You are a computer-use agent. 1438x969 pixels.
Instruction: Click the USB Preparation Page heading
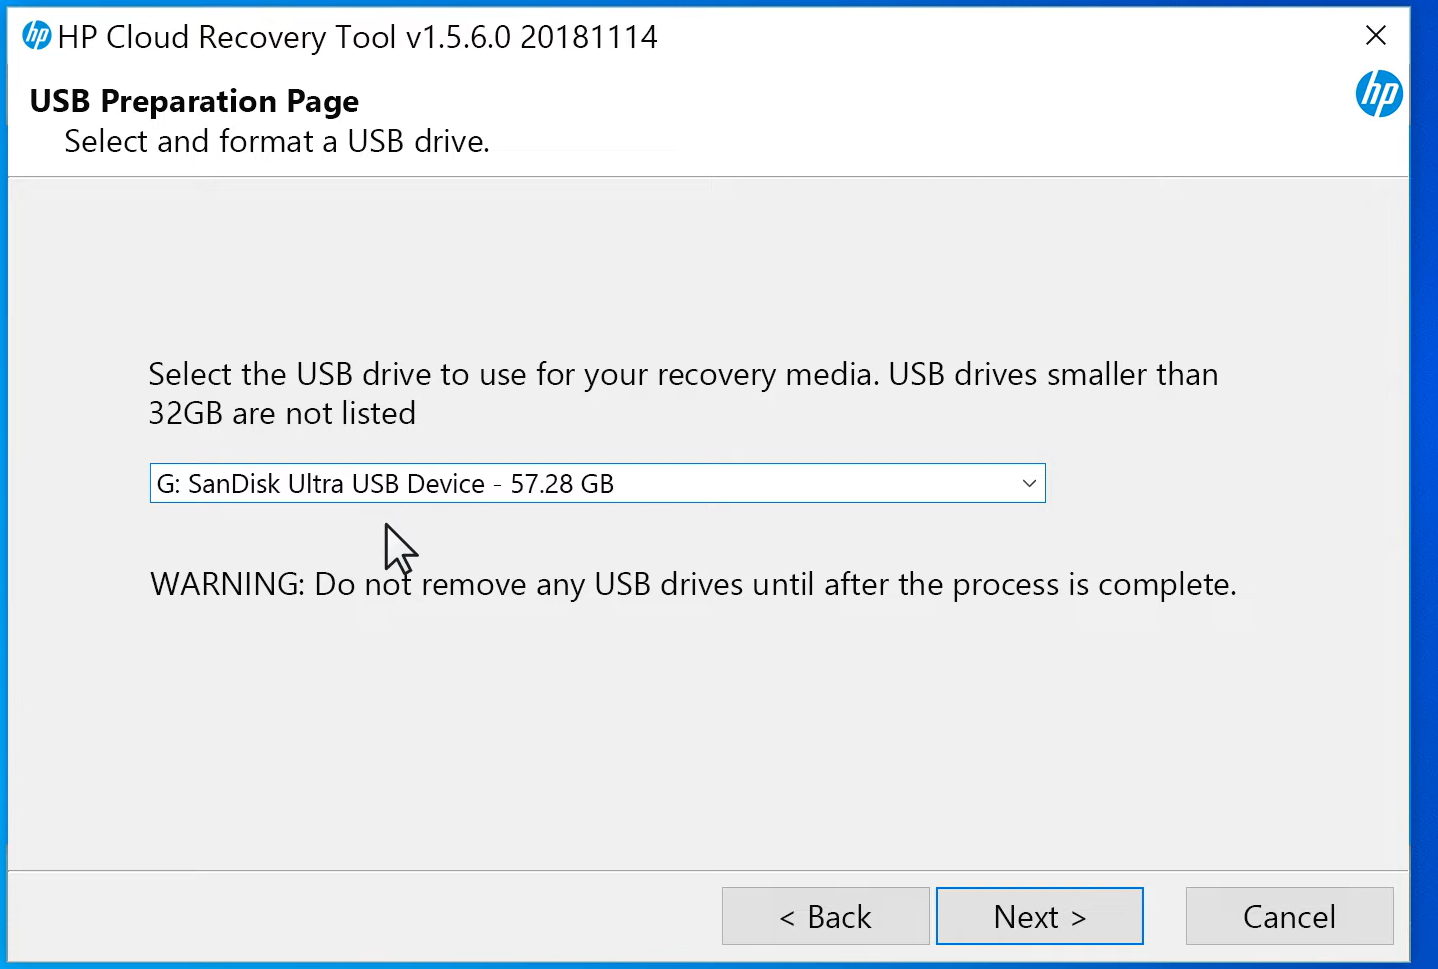[194, 101]
